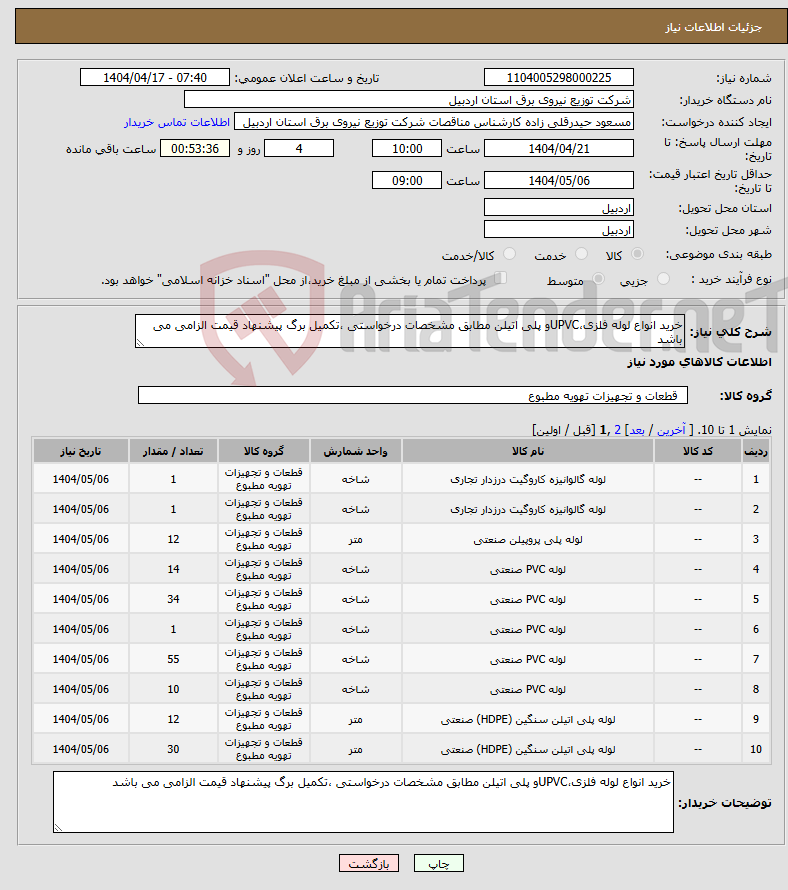Select the خدمت radio button
The image size is (788, 890).
tap(581, 254)
